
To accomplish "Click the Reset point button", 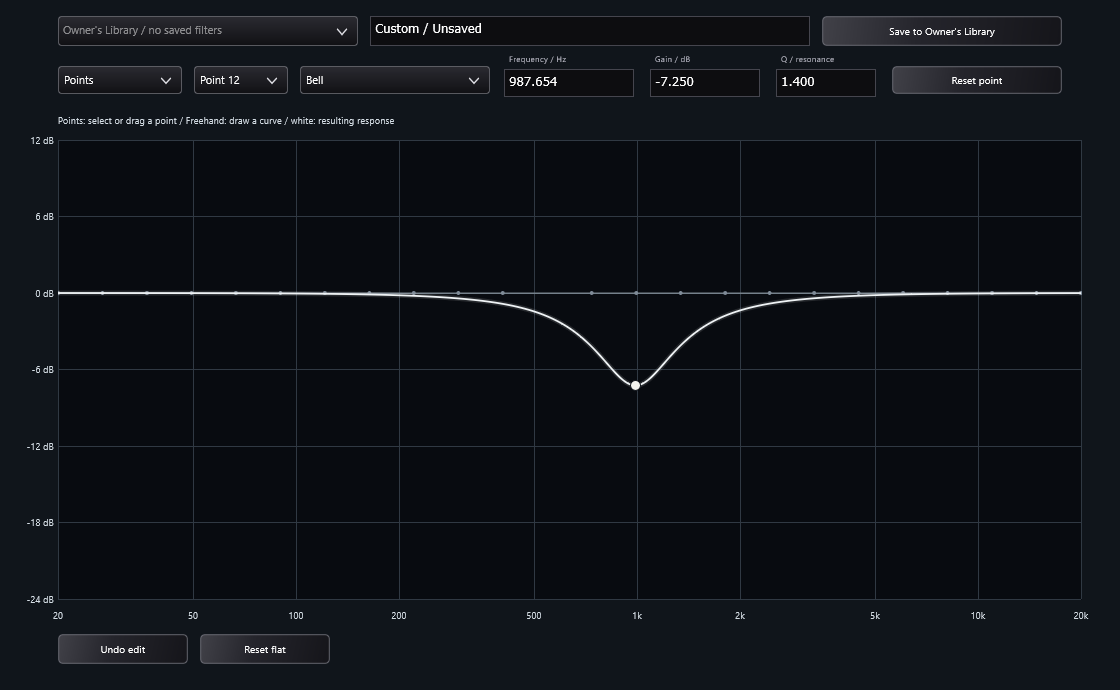I will pos(976,80).
